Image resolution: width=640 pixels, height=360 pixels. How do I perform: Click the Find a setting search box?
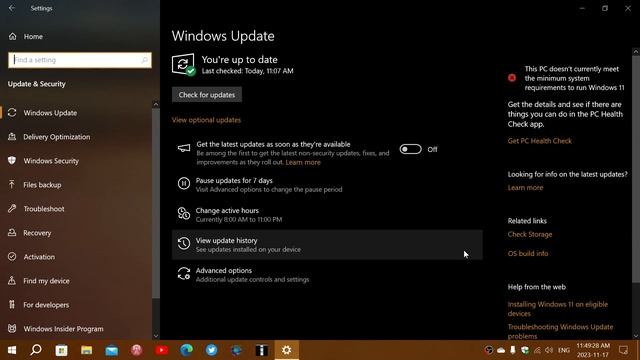click(x=80, y=60)
